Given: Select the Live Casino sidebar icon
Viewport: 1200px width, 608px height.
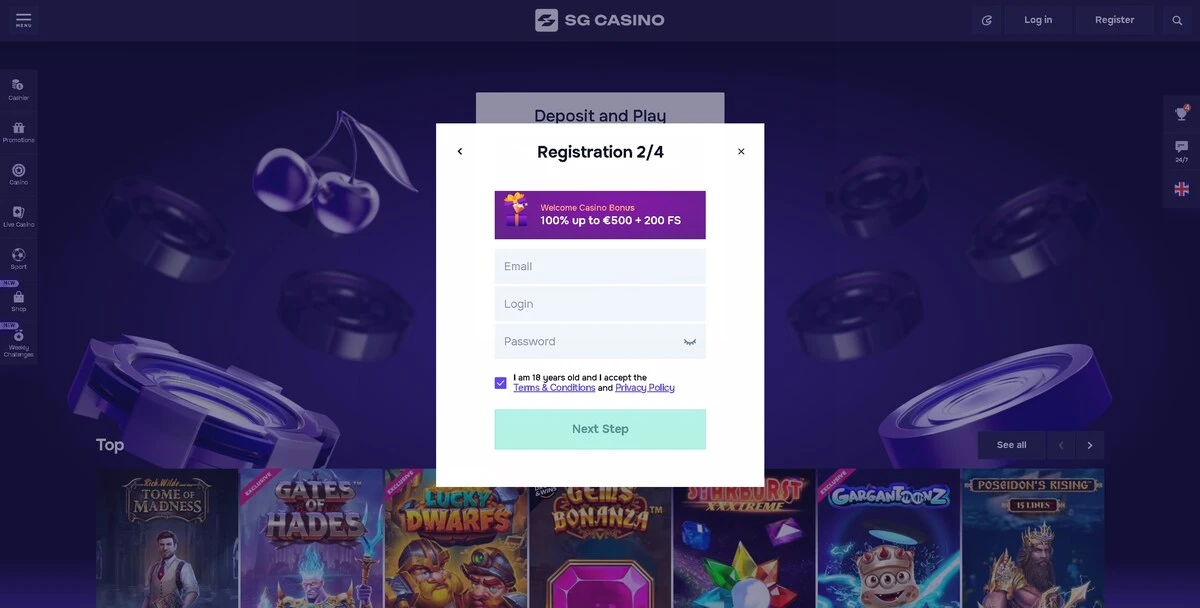Looking at the screenshot, I should (x=18, y=216).
